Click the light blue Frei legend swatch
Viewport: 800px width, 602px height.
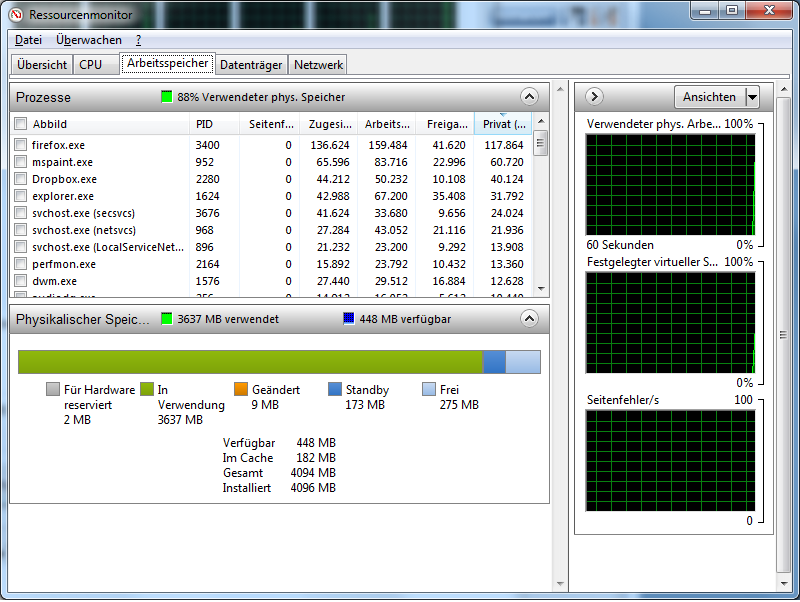tap(429, 389)
